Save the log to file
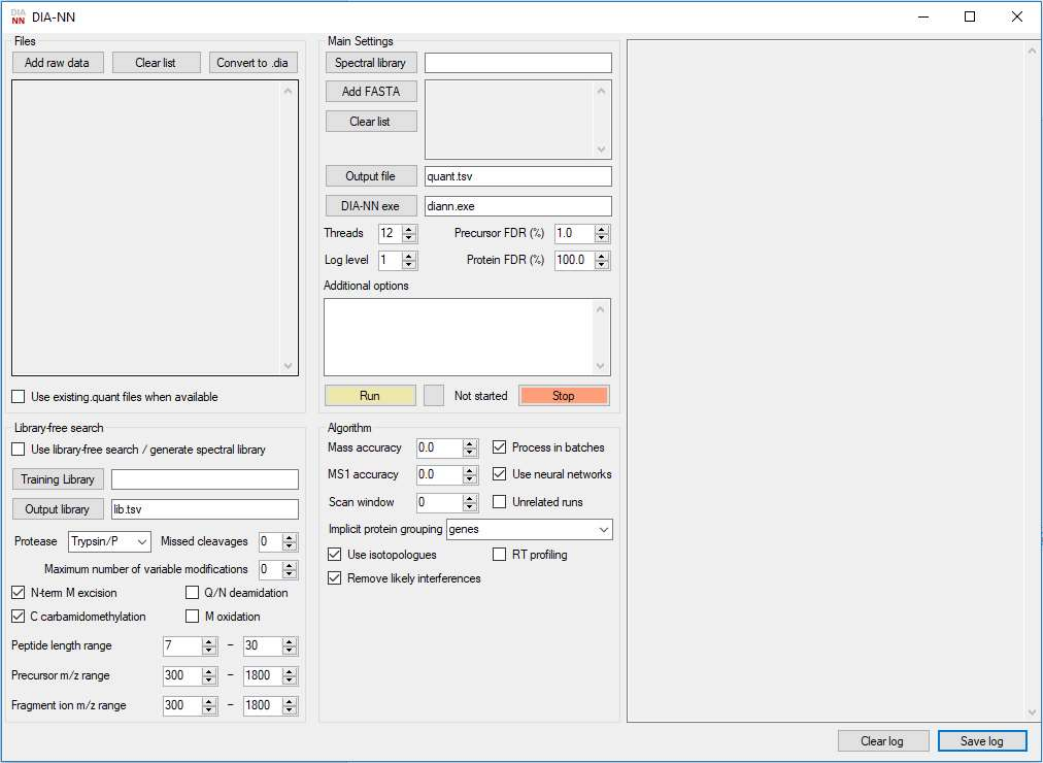1043x763 pixels. [x=982, y=741]
